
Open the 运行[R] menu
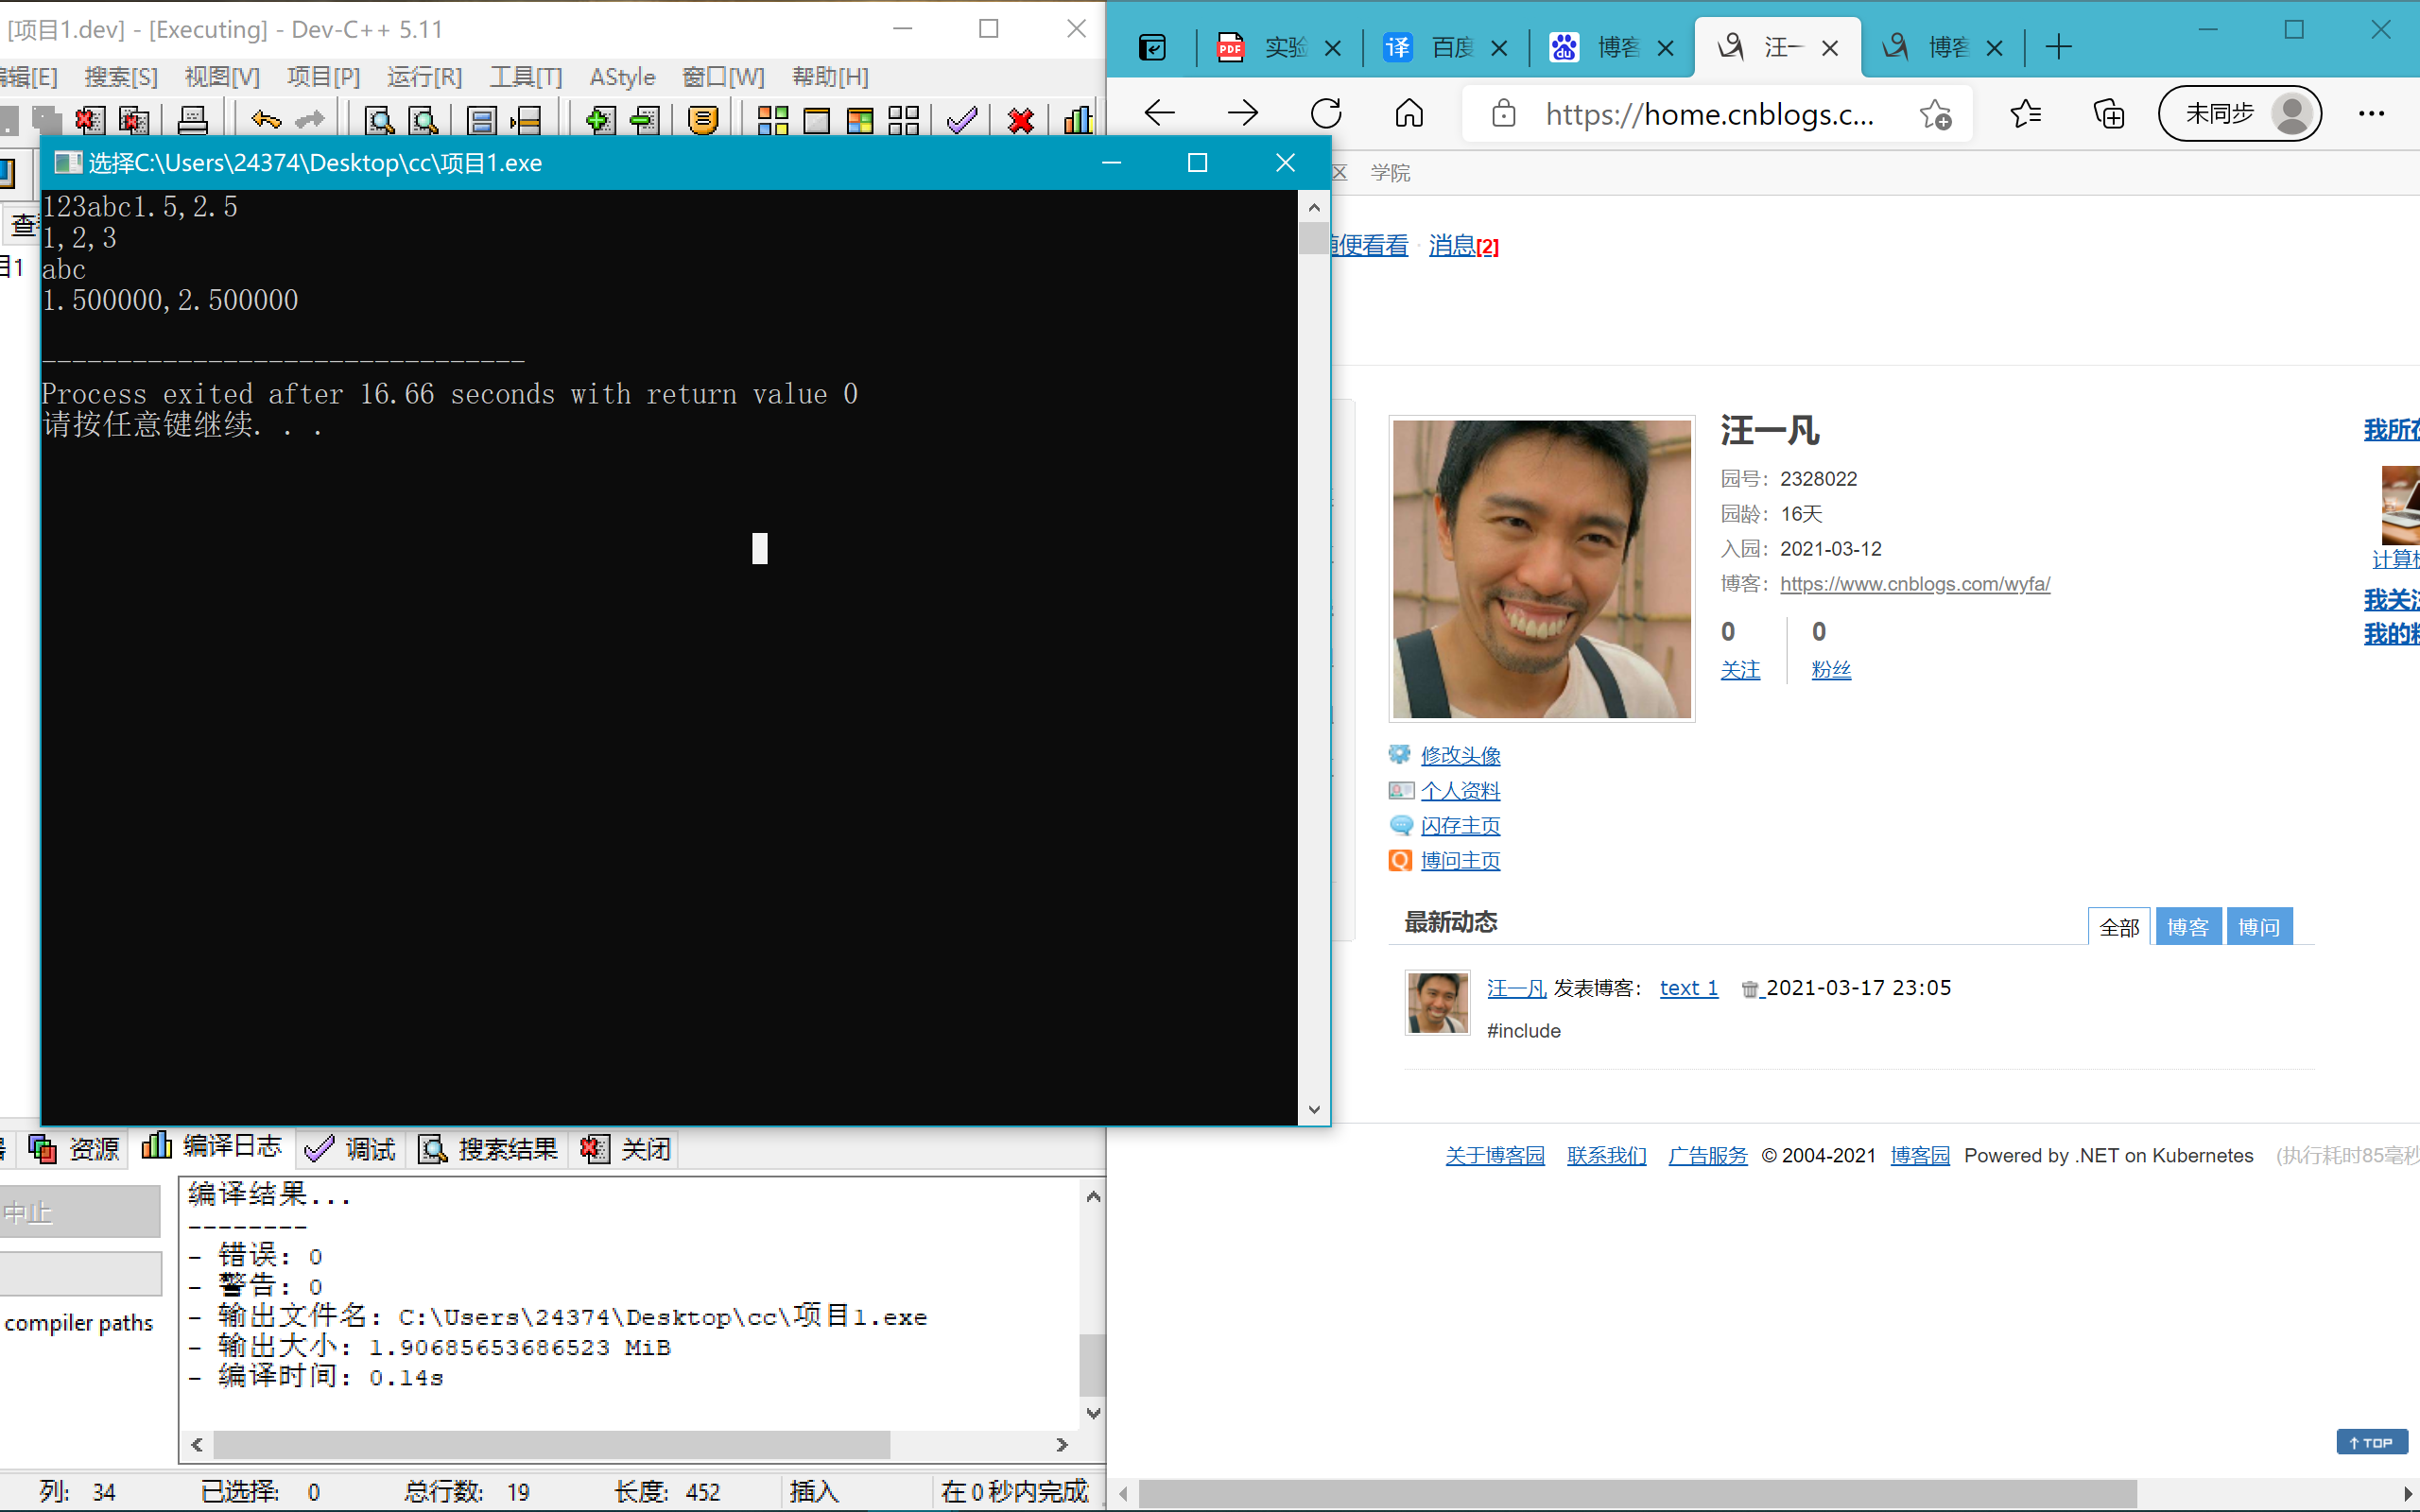click(x=424, y=77)
